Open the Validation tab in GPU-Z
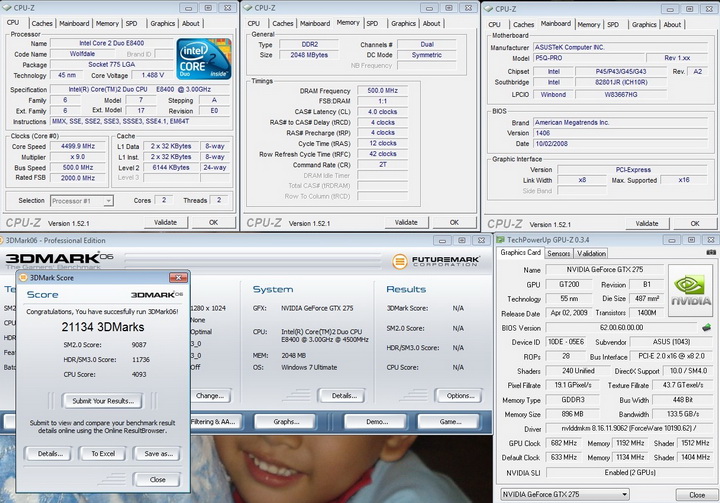 [591, 253]
